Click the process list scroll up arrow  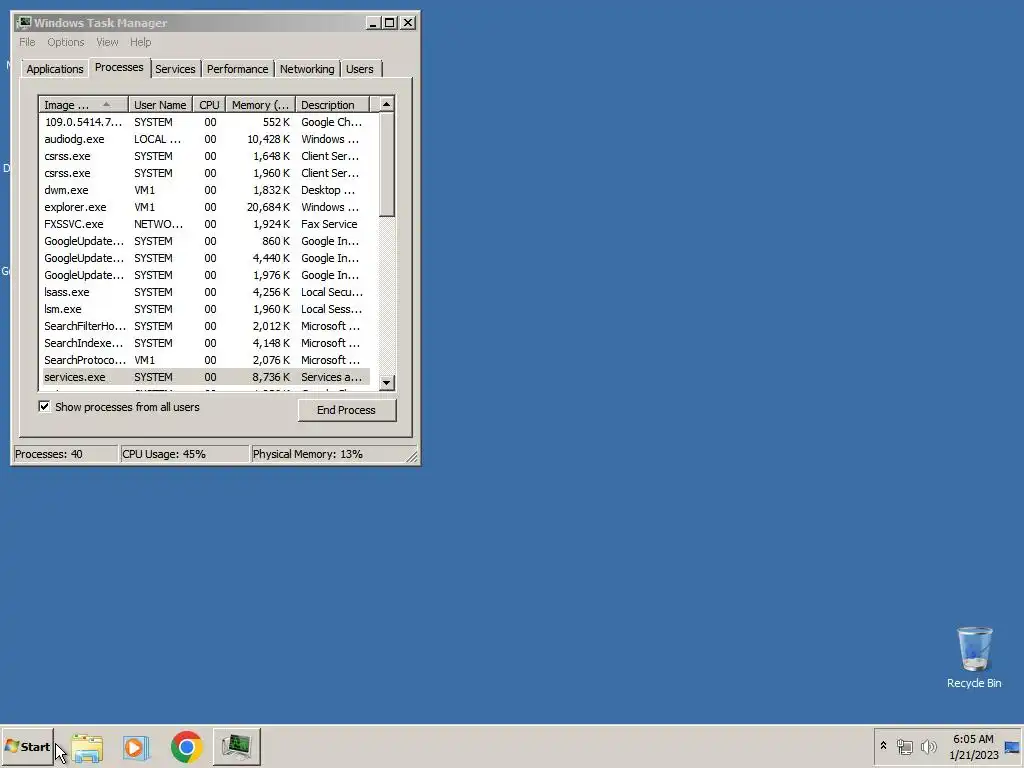point(387,104)
